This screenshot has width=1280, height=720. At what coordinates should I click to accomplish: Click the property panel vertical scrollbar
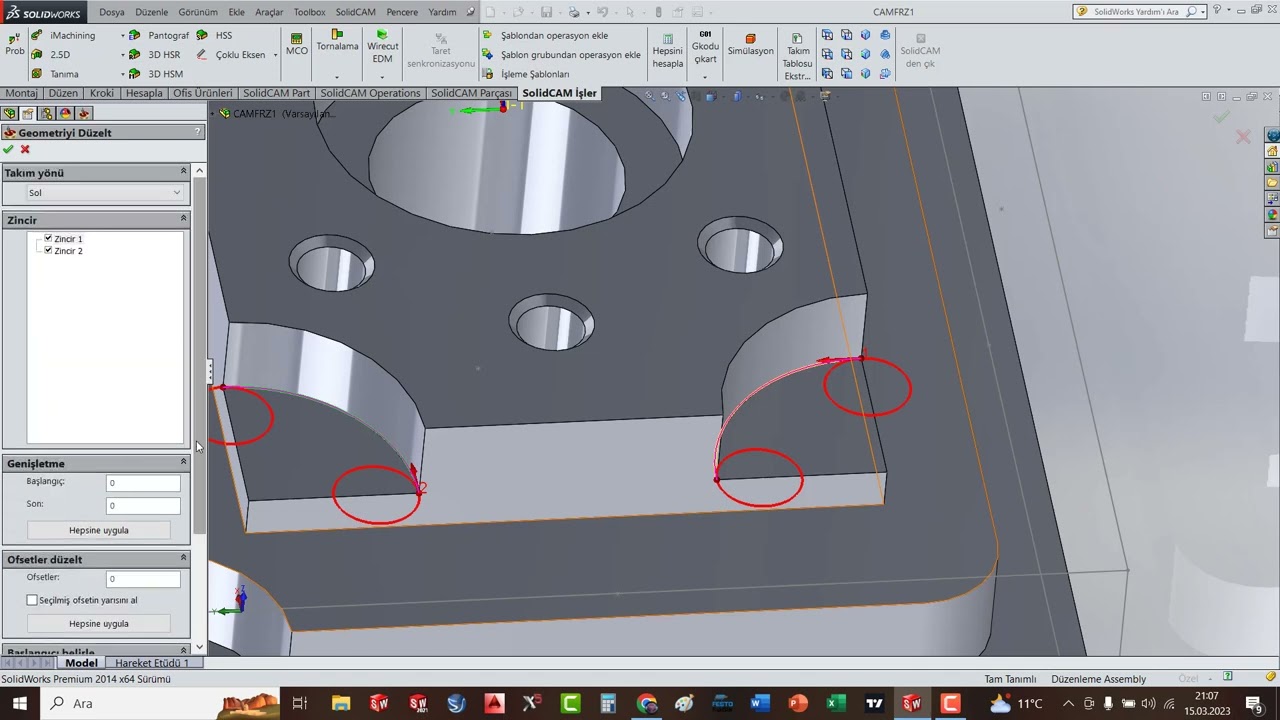199,357
